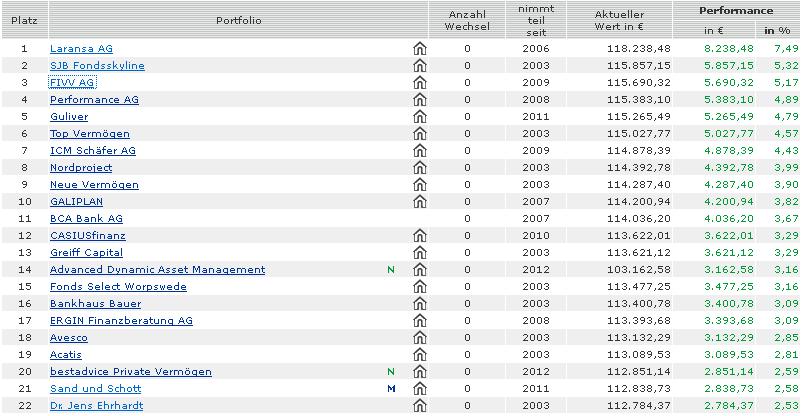The height and width of the screenshot is (416, 802).
Task: Click the house icon beside Nordproject
Action: 420,167
